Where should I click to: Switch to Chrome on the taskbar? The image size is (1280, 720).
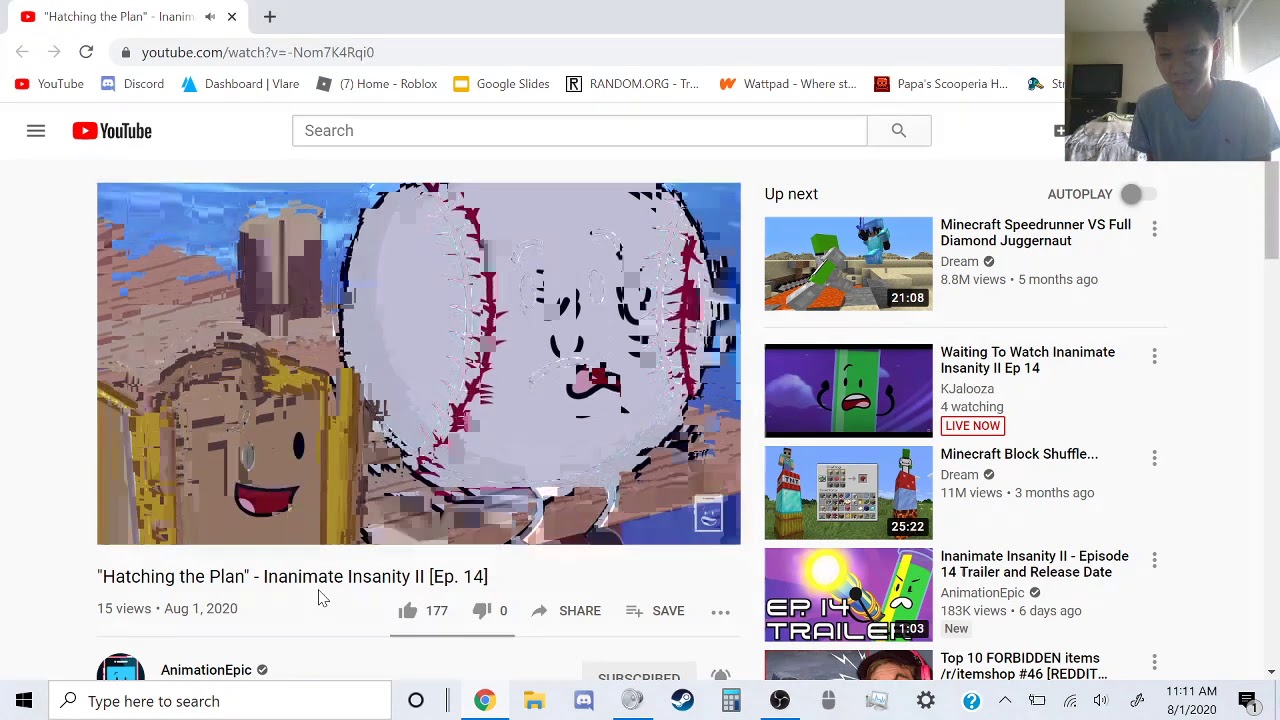(x=484, y=701)
